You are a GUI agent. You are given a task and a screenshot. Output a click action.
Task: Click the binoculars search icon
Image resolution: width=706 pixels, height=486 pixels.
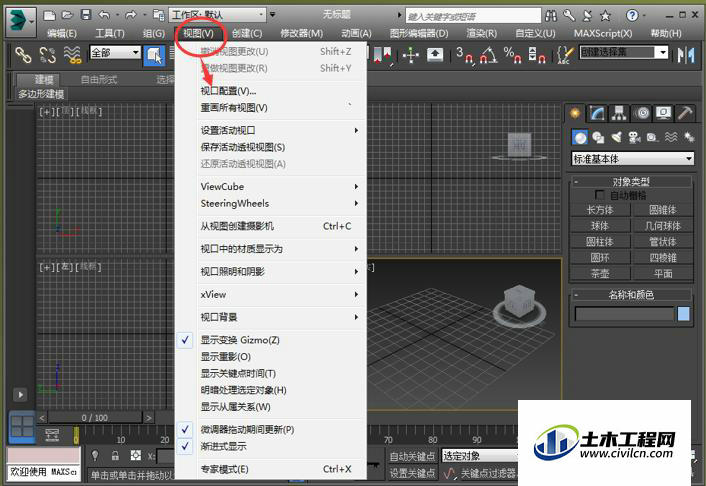coord(551,16)
